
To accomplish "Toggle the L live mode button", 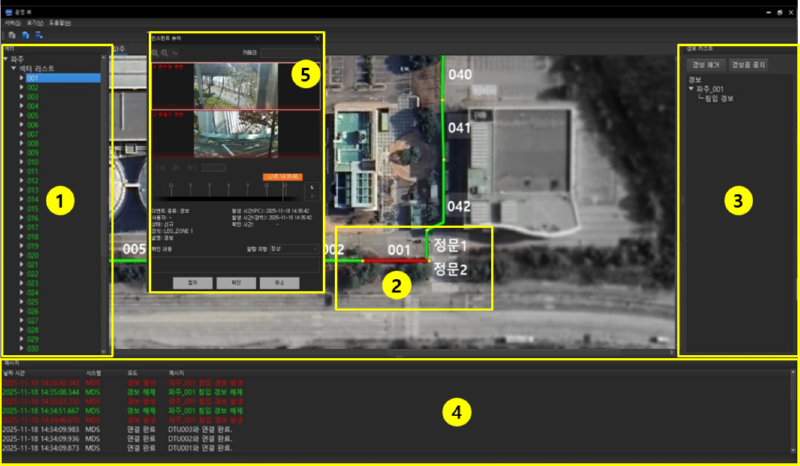I will point(312,187).
